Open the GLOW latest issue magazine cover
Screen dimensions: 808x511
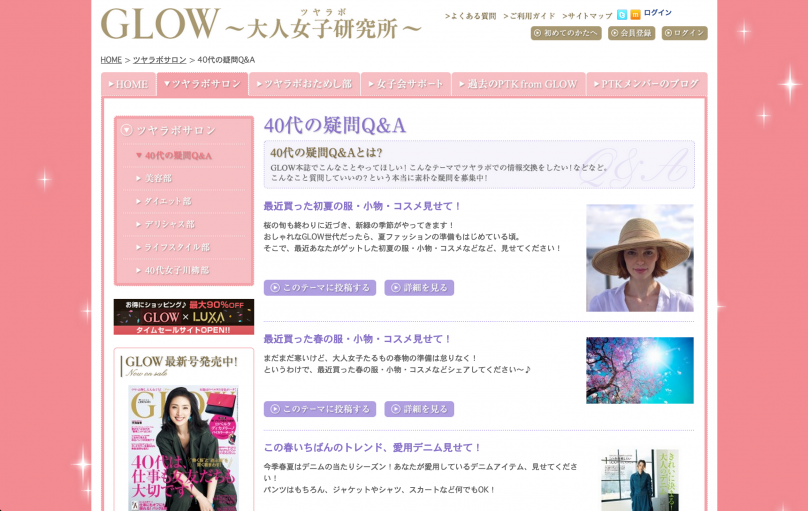point(183,448)
